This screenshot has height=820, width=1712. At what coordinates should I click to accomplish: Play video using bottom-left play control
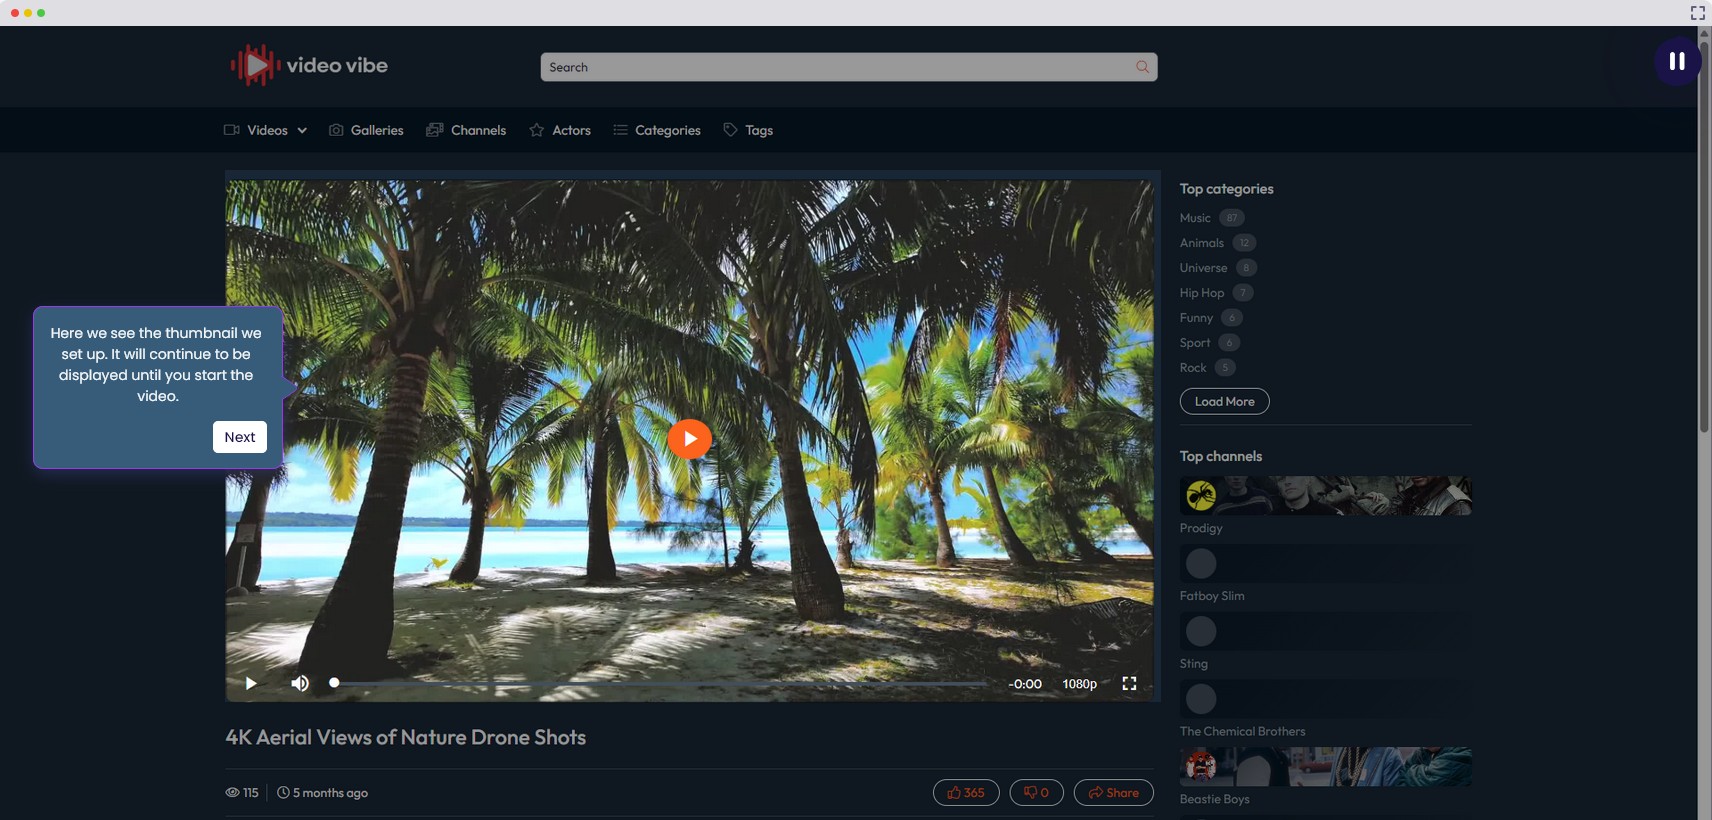pos(251,684)
